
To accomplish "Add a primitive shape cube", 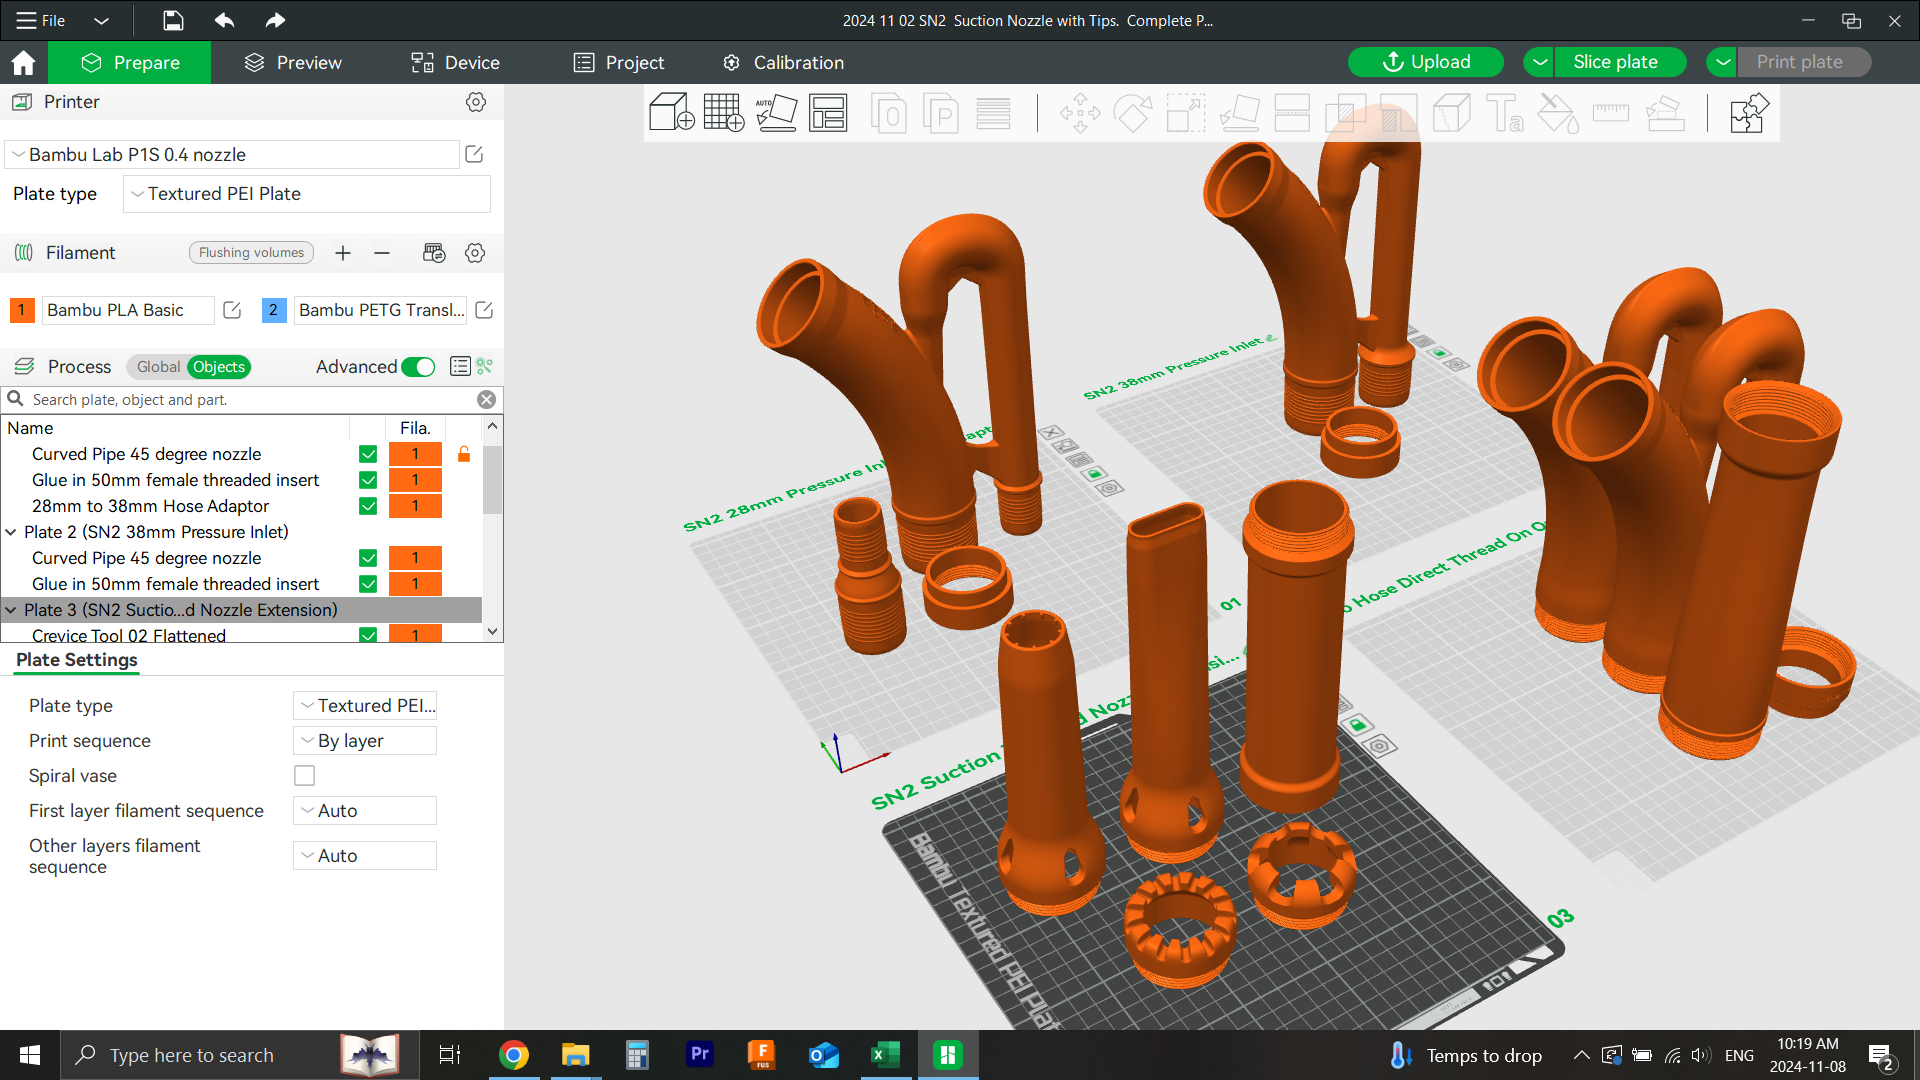I will (670, 113).
